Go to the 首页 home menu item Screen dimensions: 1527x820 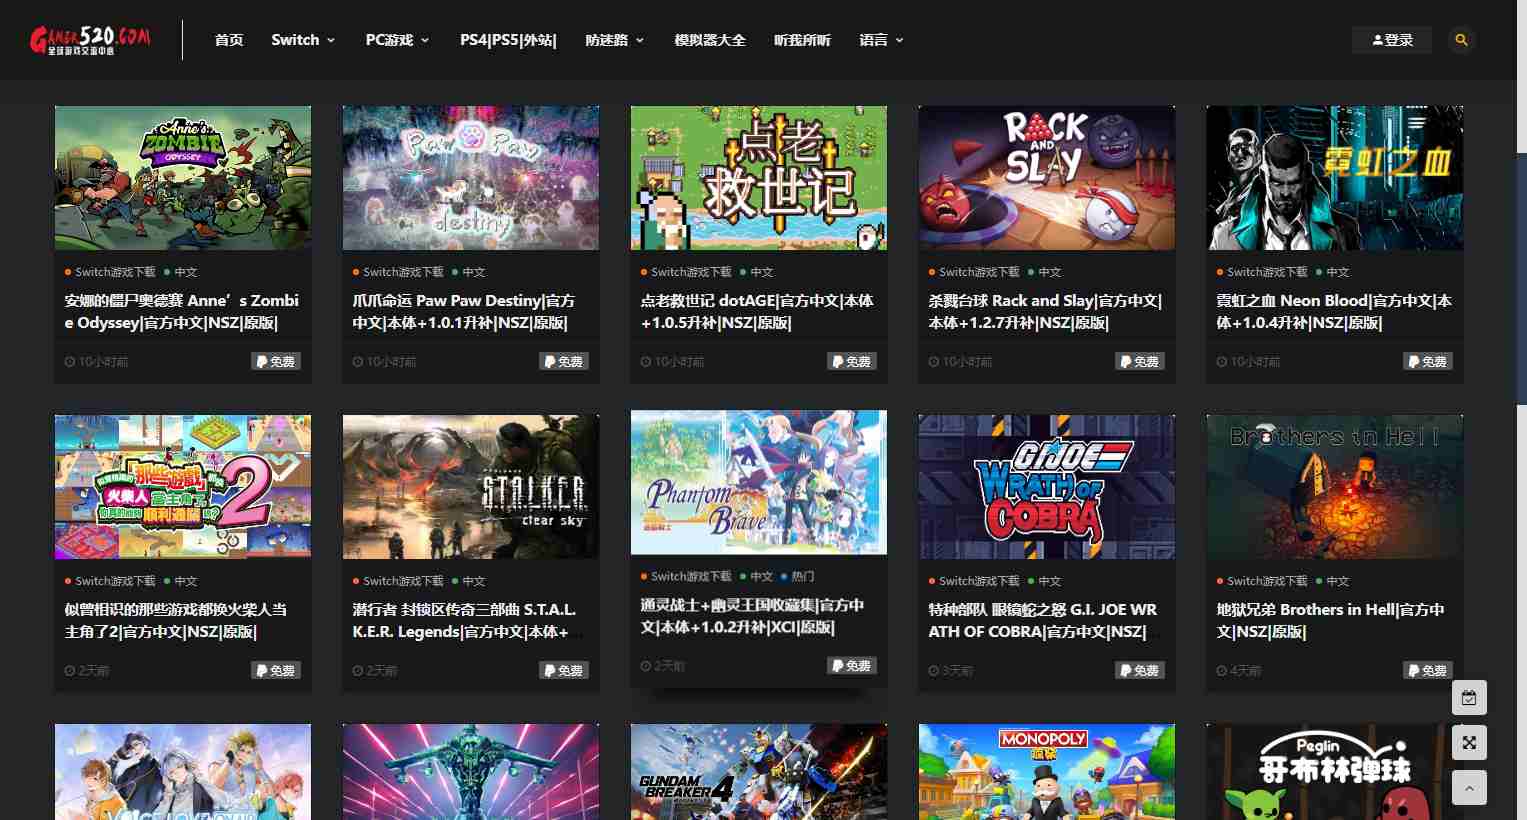[229, 40]
